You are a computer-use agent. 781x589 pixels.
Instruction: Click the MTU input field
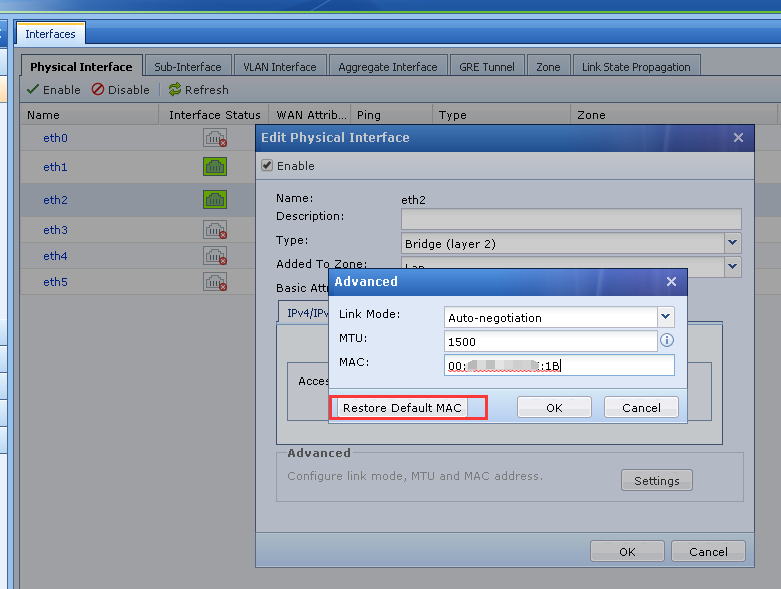coord(550,342)
